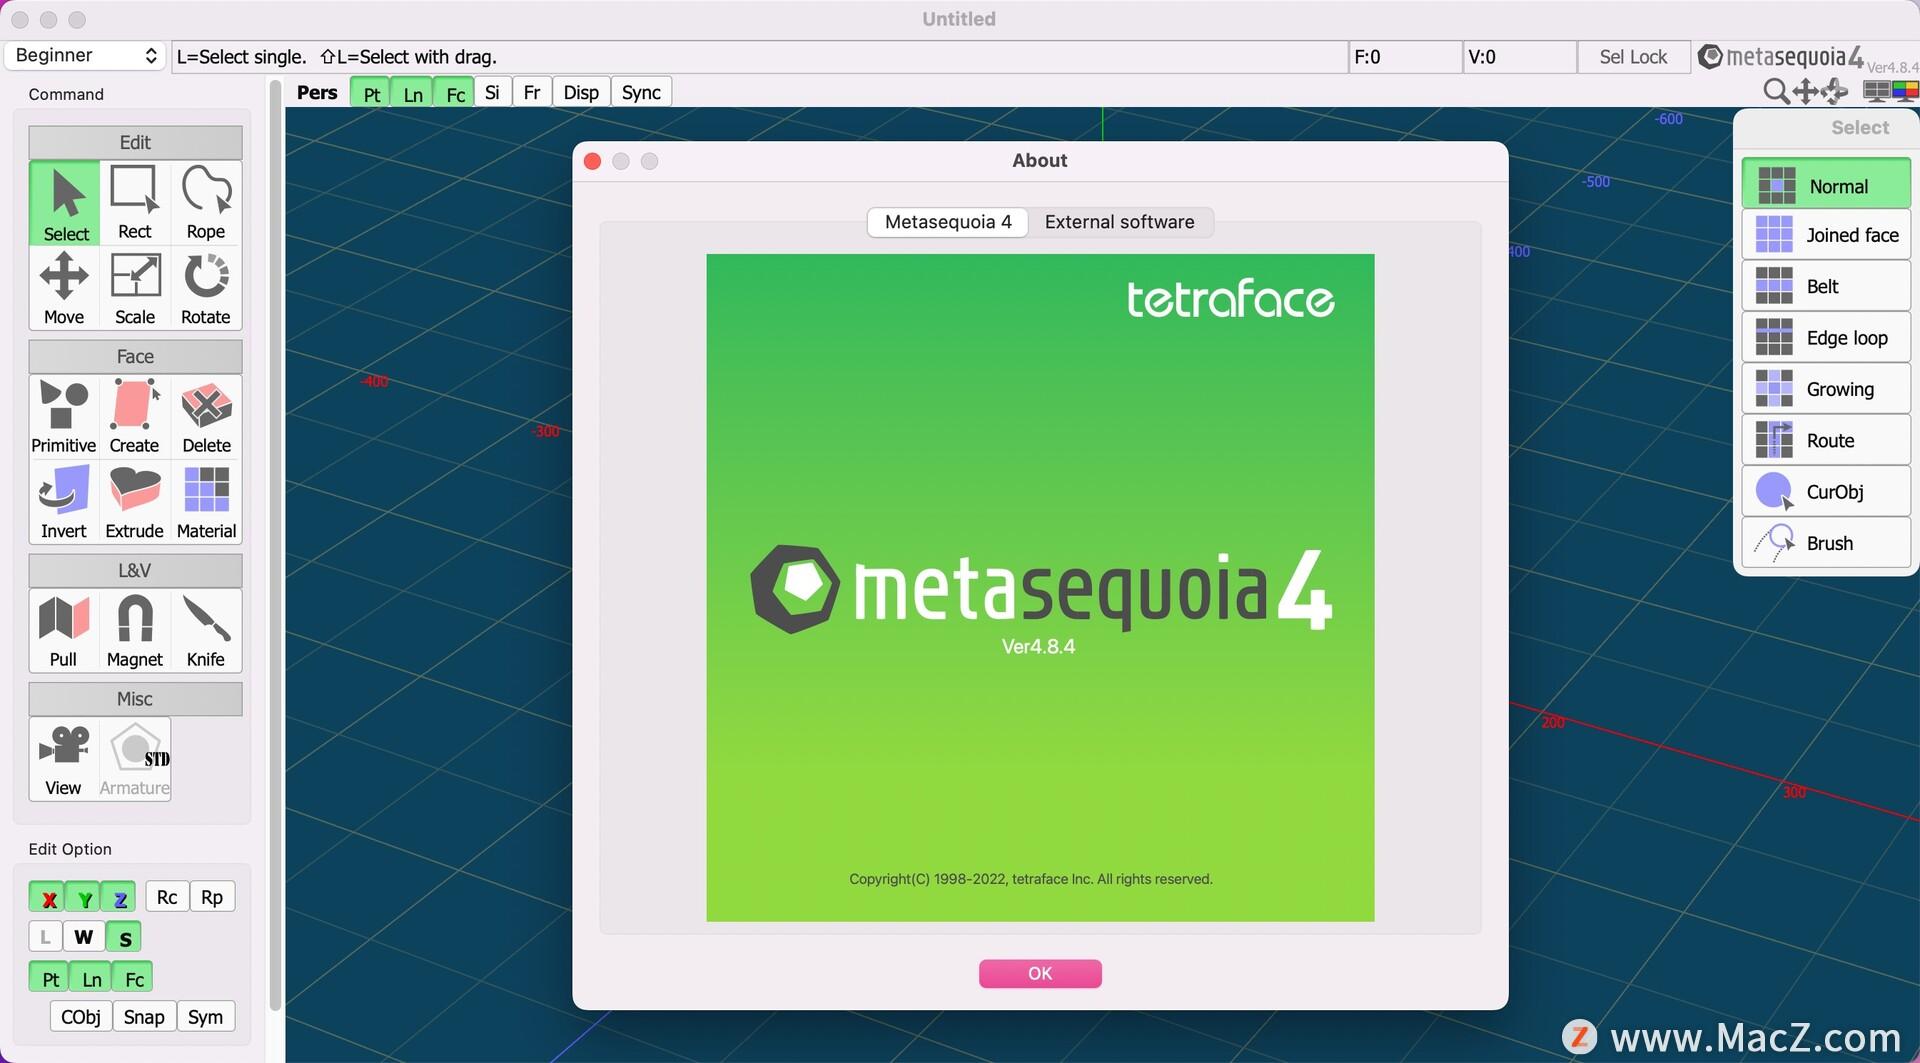Toggle Fc display in viewport toolbar
Image resolution: width=1920 pixels, height=1063 pixels.
pos(455,93)
